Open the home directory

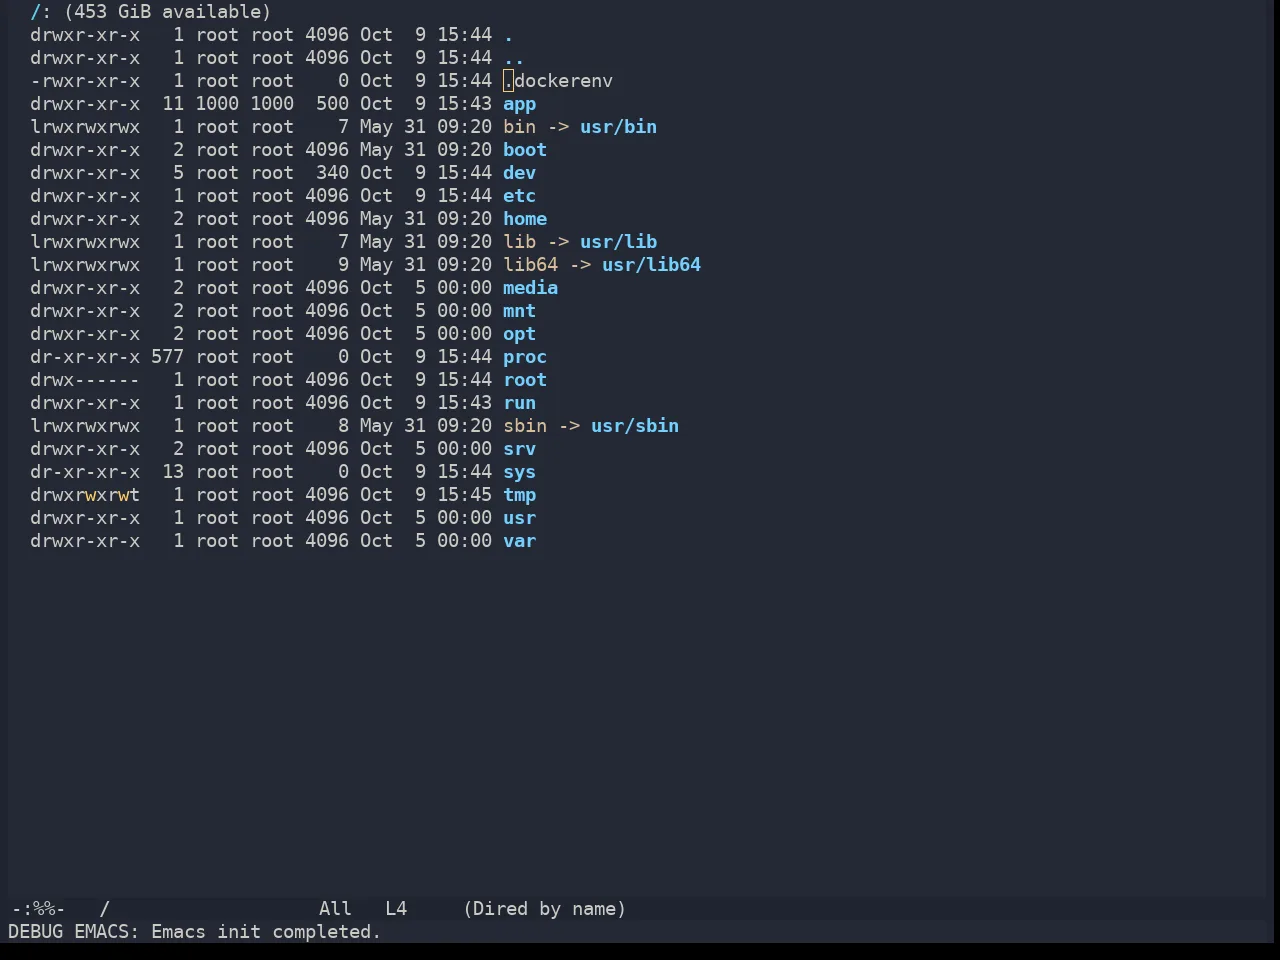tap(525, 219)
